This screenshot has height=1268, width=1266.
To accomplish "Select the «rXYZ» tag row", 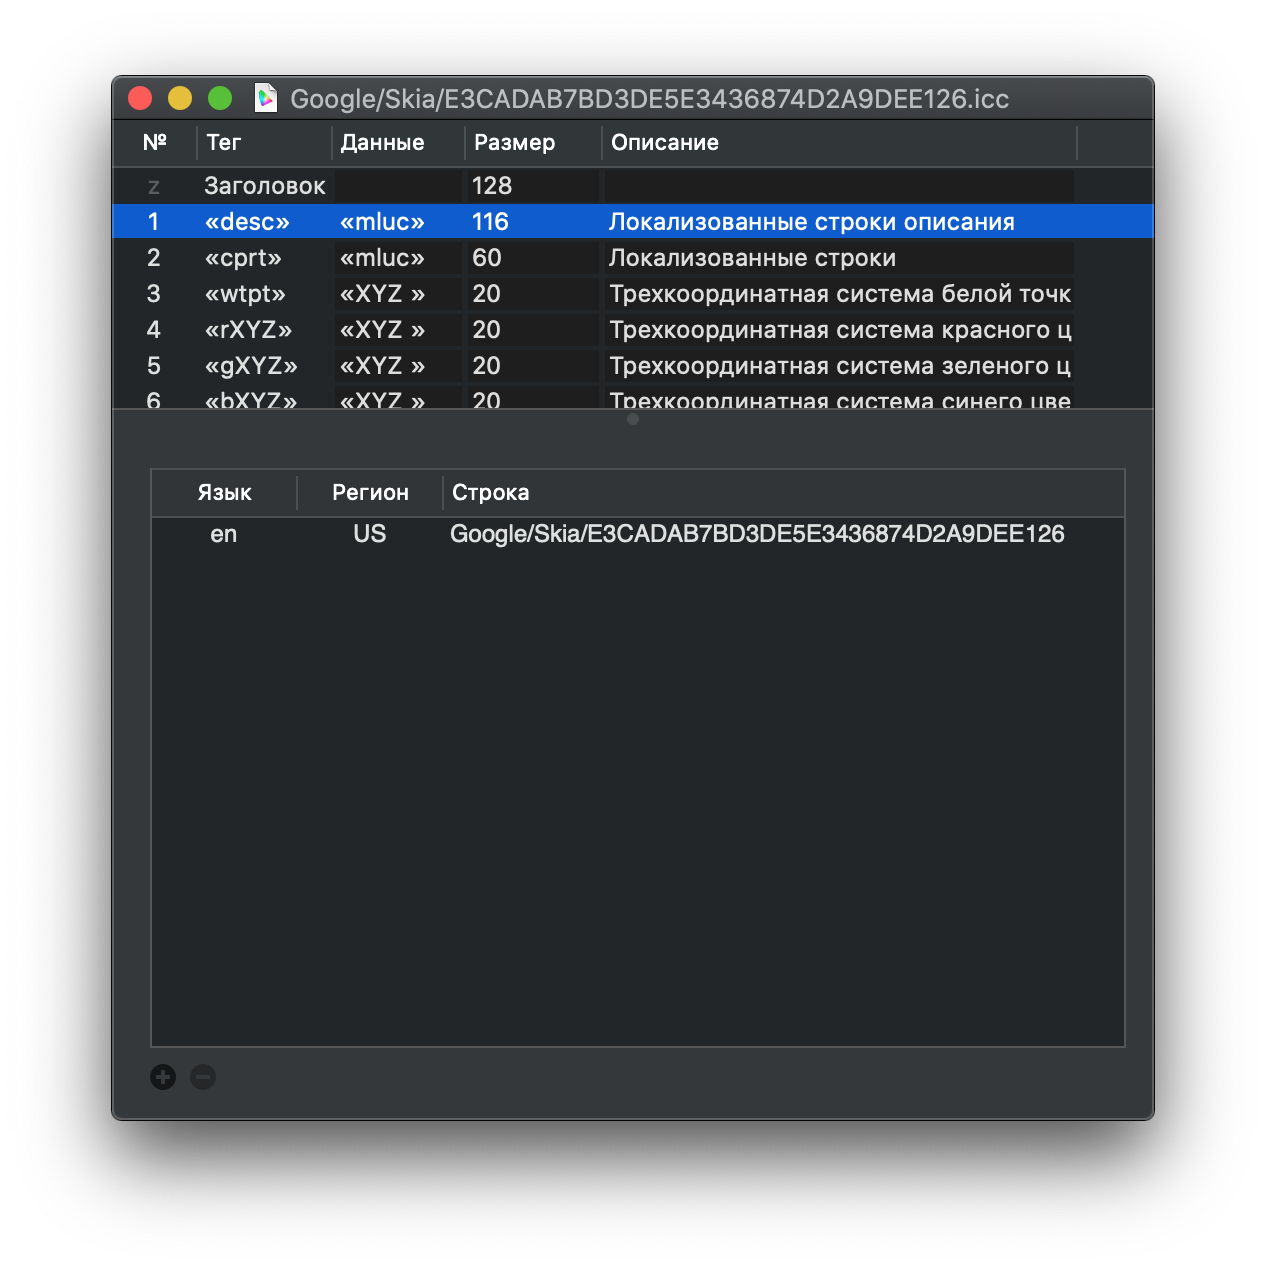I will coord(633,330).
